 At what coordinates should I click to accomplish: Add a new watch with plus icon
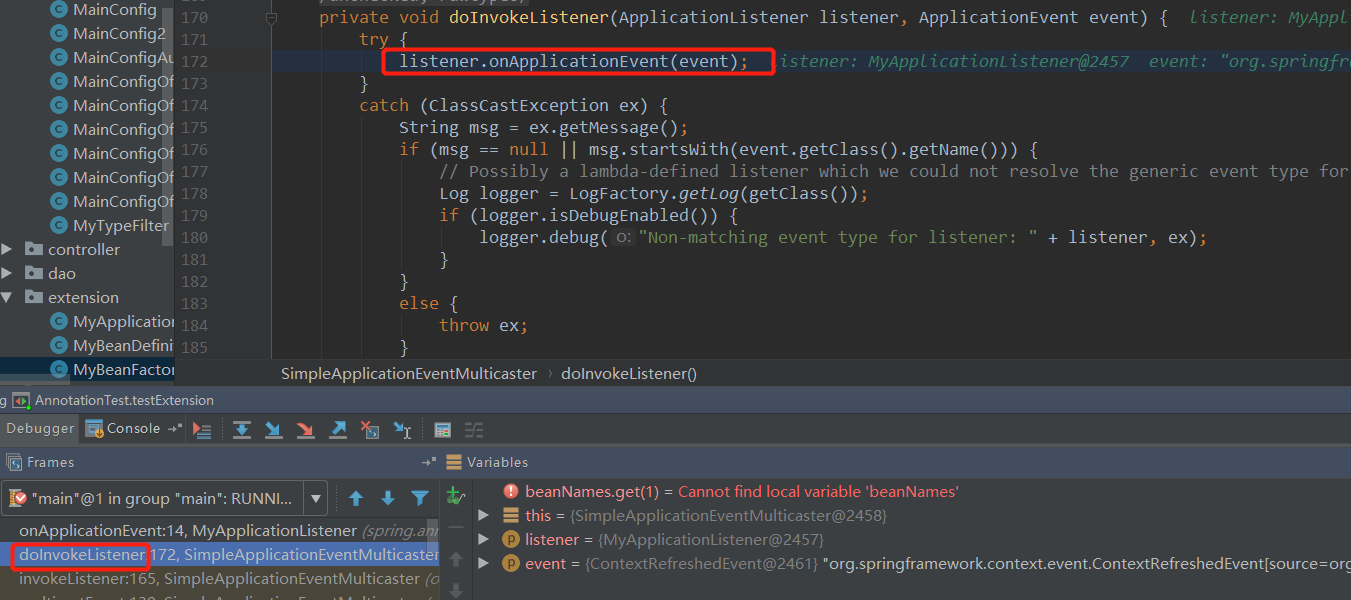456,495
